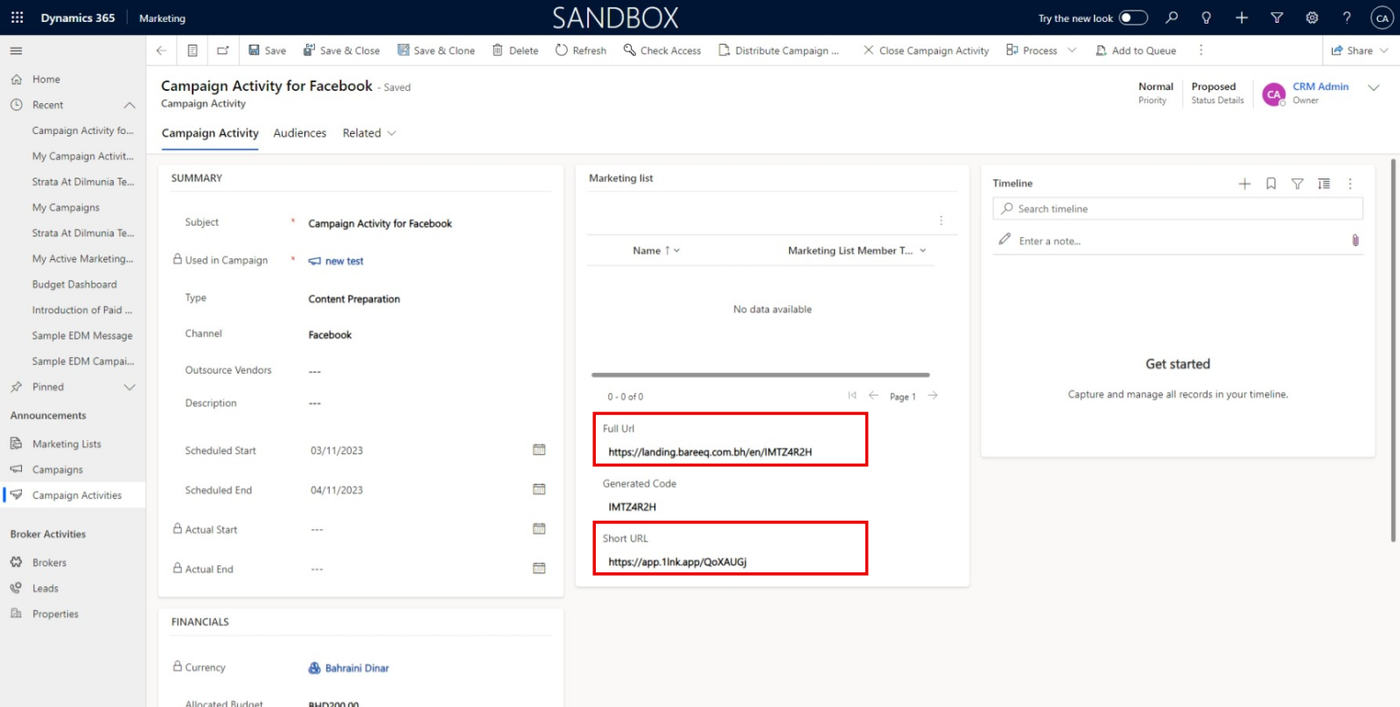Click the search magnifier in top bar

[x=1172, y=18]
